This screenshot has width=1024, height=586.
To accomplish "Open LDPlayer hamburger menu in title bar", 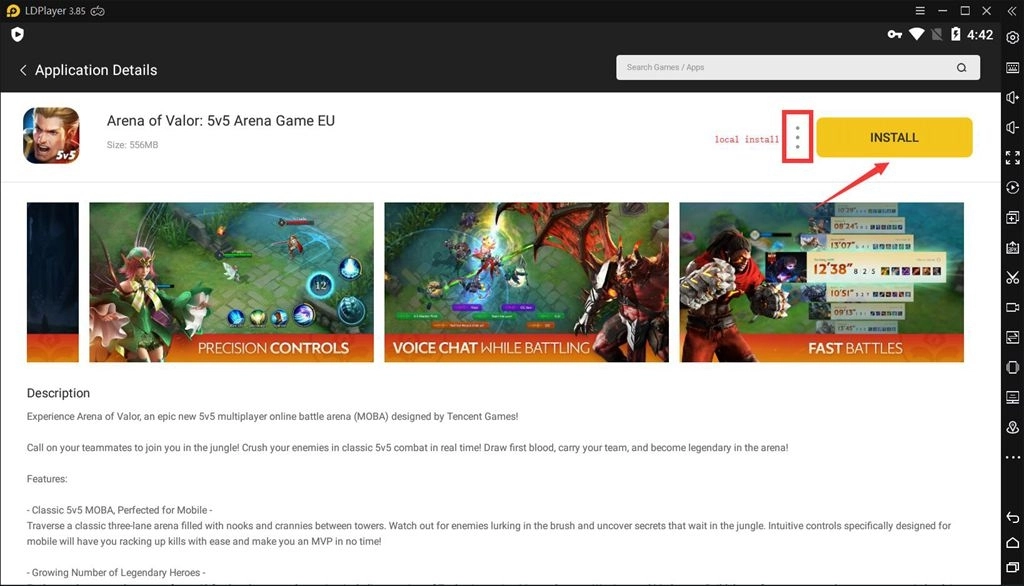I will pos(919,11).
